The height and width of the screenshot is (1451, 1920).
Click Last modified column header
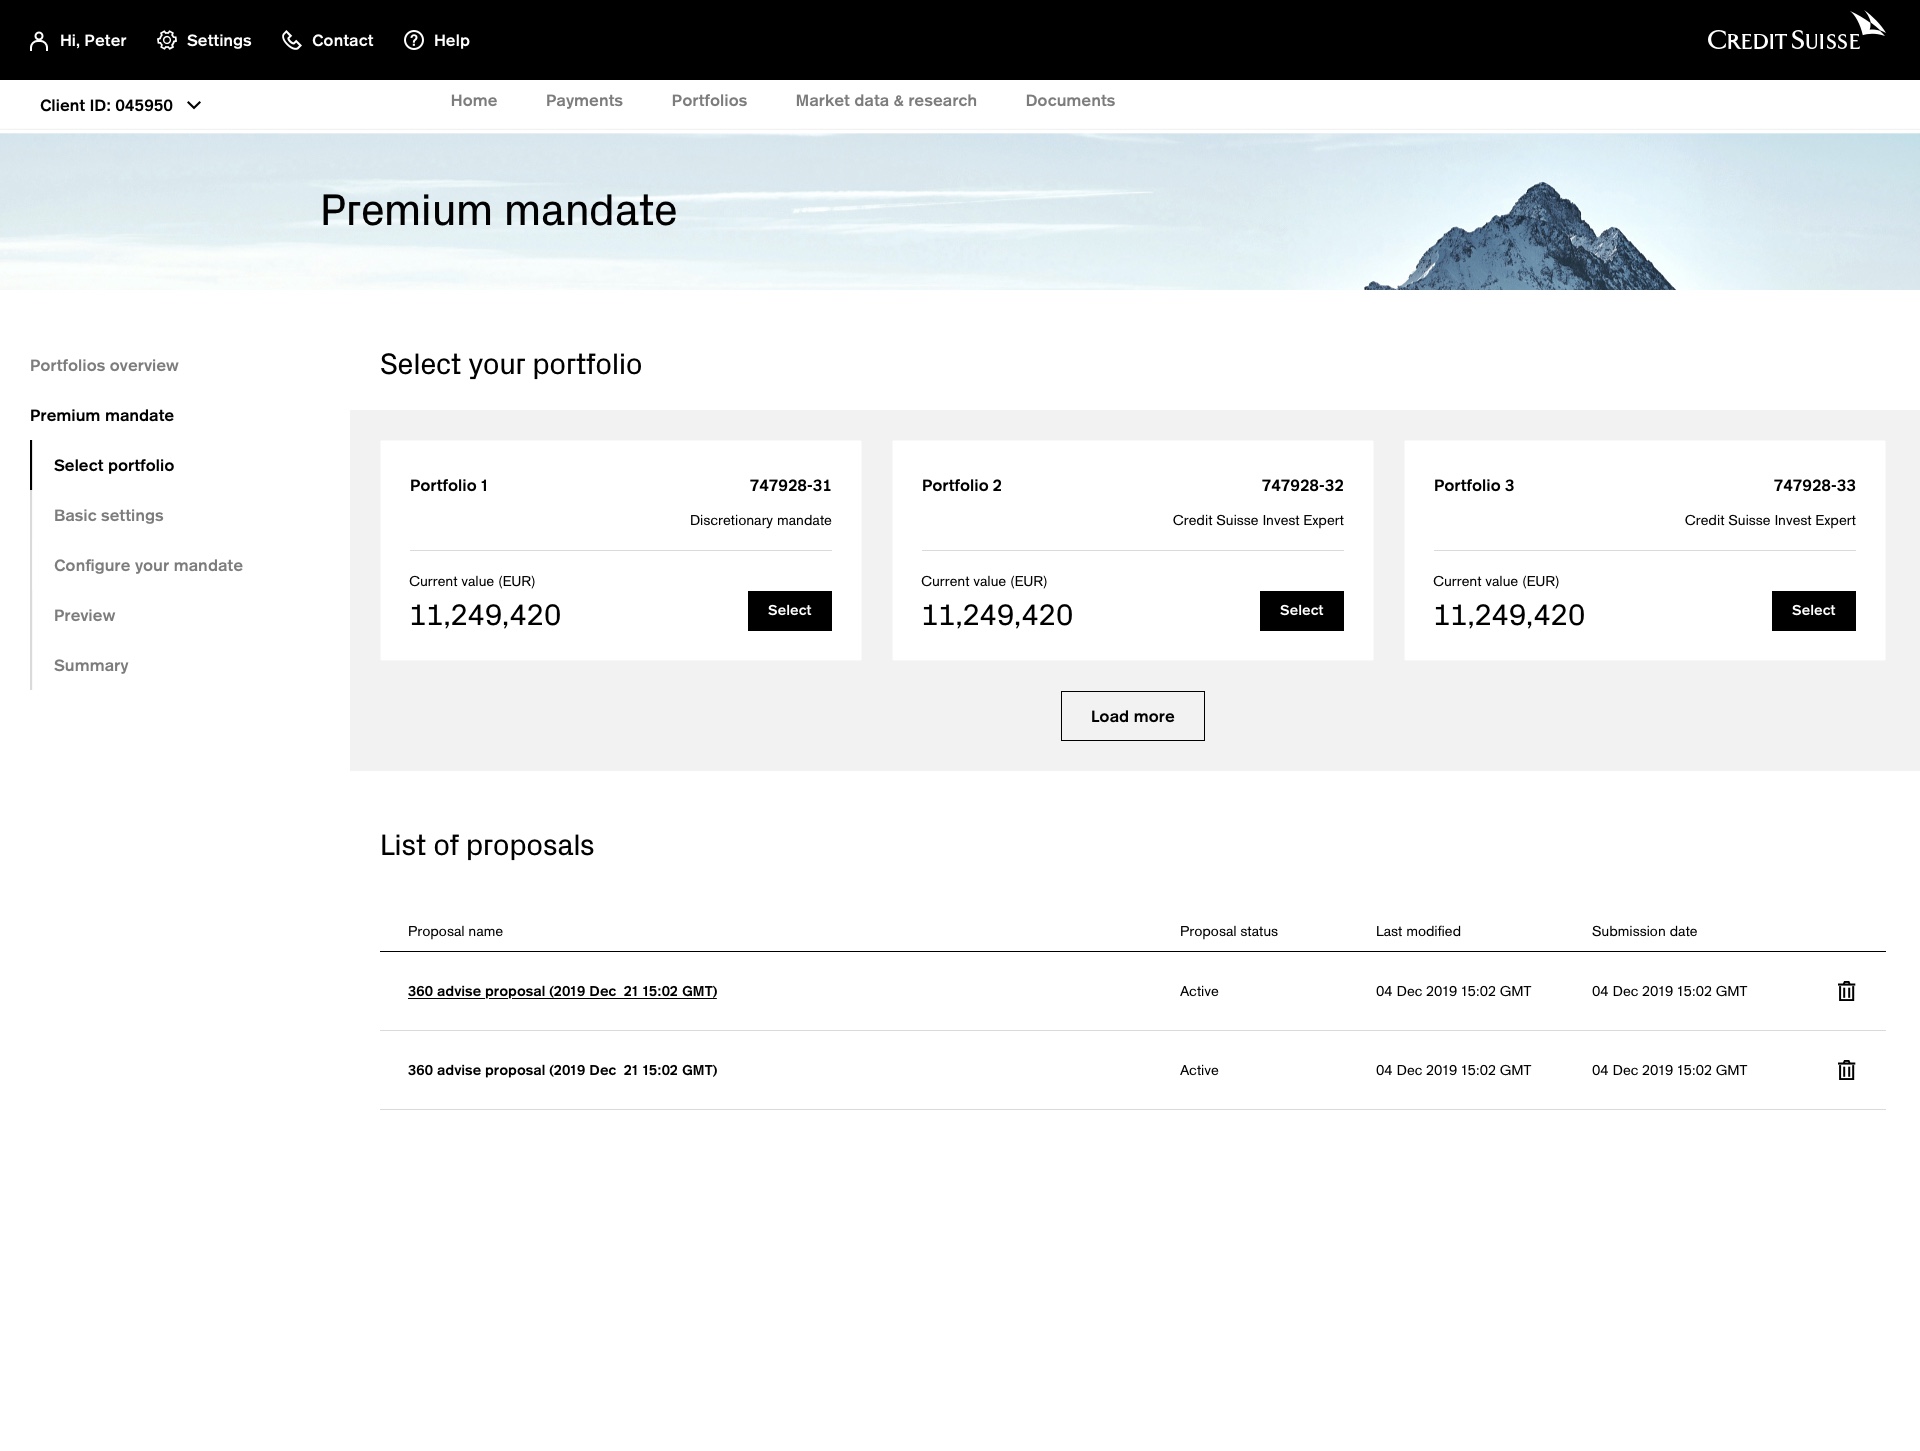[1418, 931]
